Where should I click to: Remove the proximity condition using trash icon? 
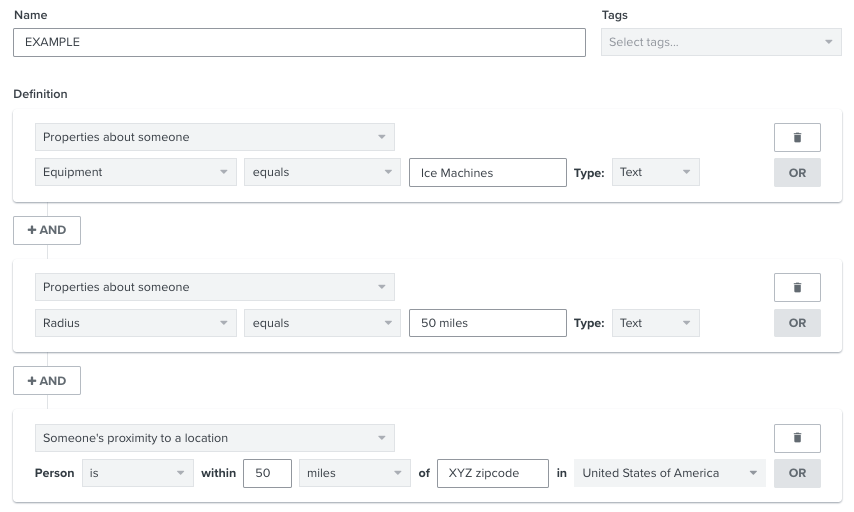[797, 438]
